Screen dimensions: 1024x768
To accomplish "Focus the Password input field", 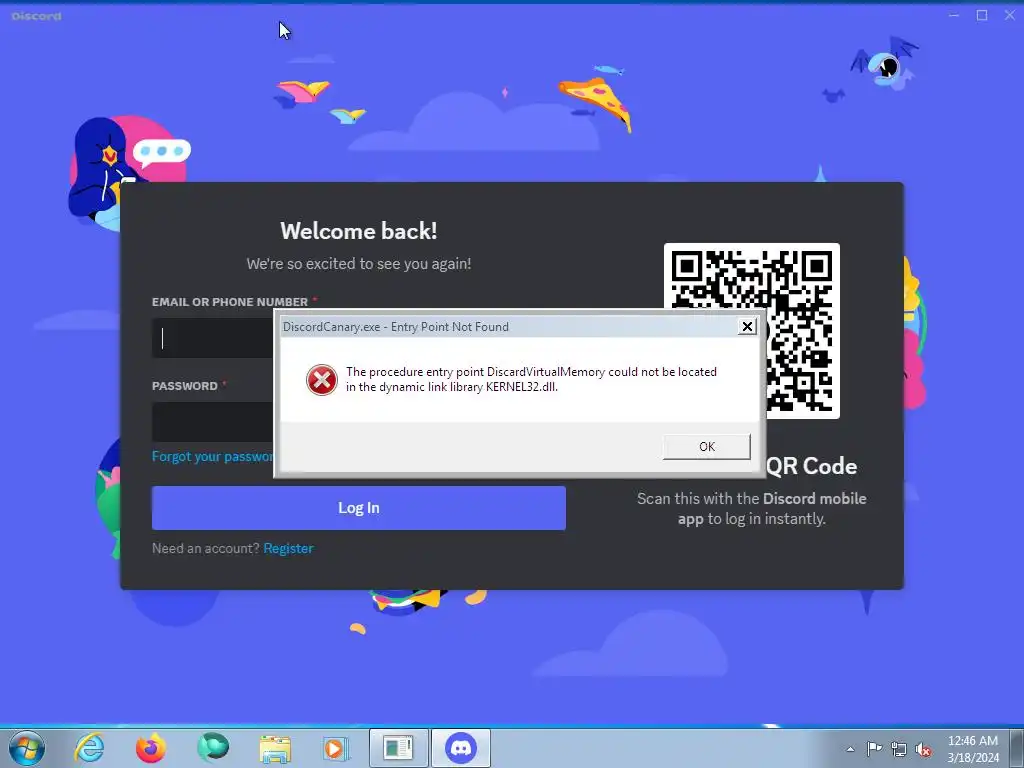I will tap(213, 422).
